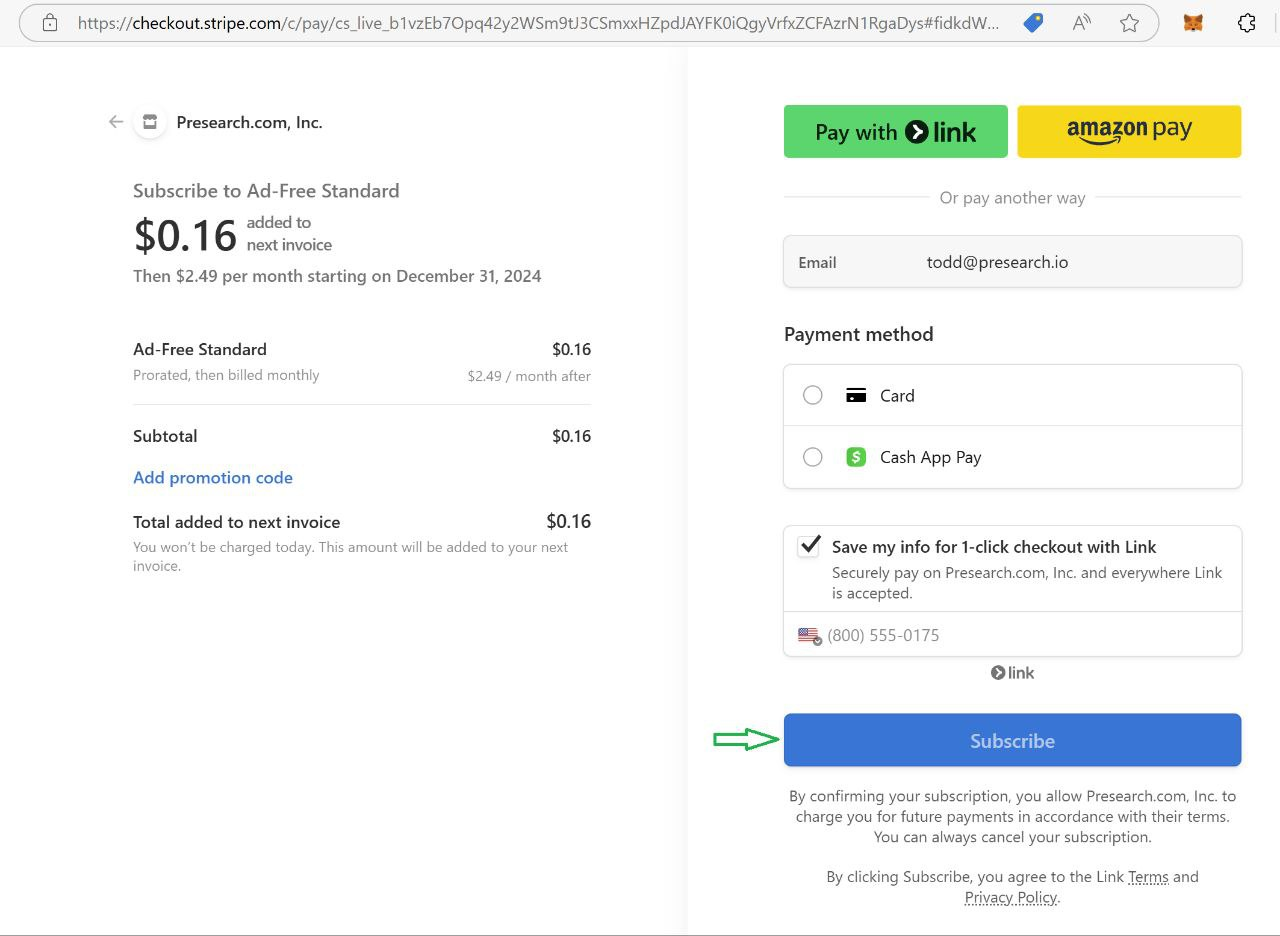This screenshot has height=936, width=1280.
Task: Select the Card payment radio button
Action: point(813,395)
